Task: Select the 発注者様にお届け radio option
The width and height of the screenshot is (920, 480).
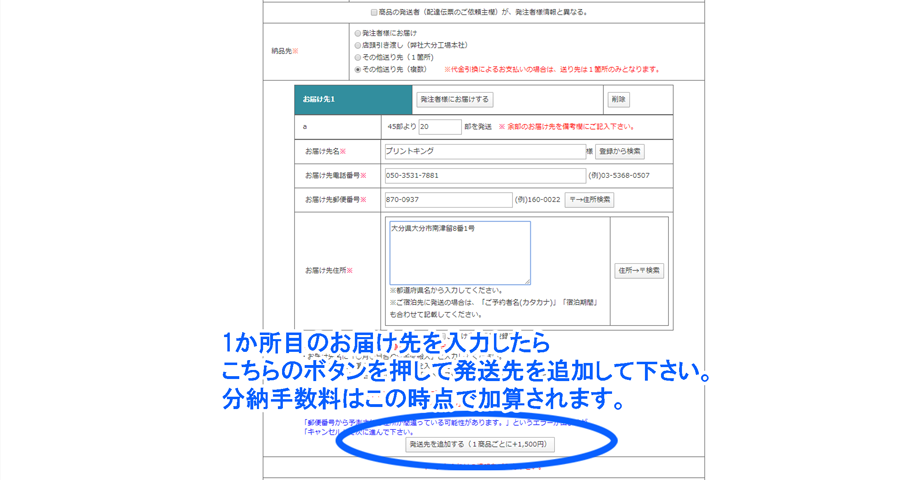Action: (x=358, y=33)
